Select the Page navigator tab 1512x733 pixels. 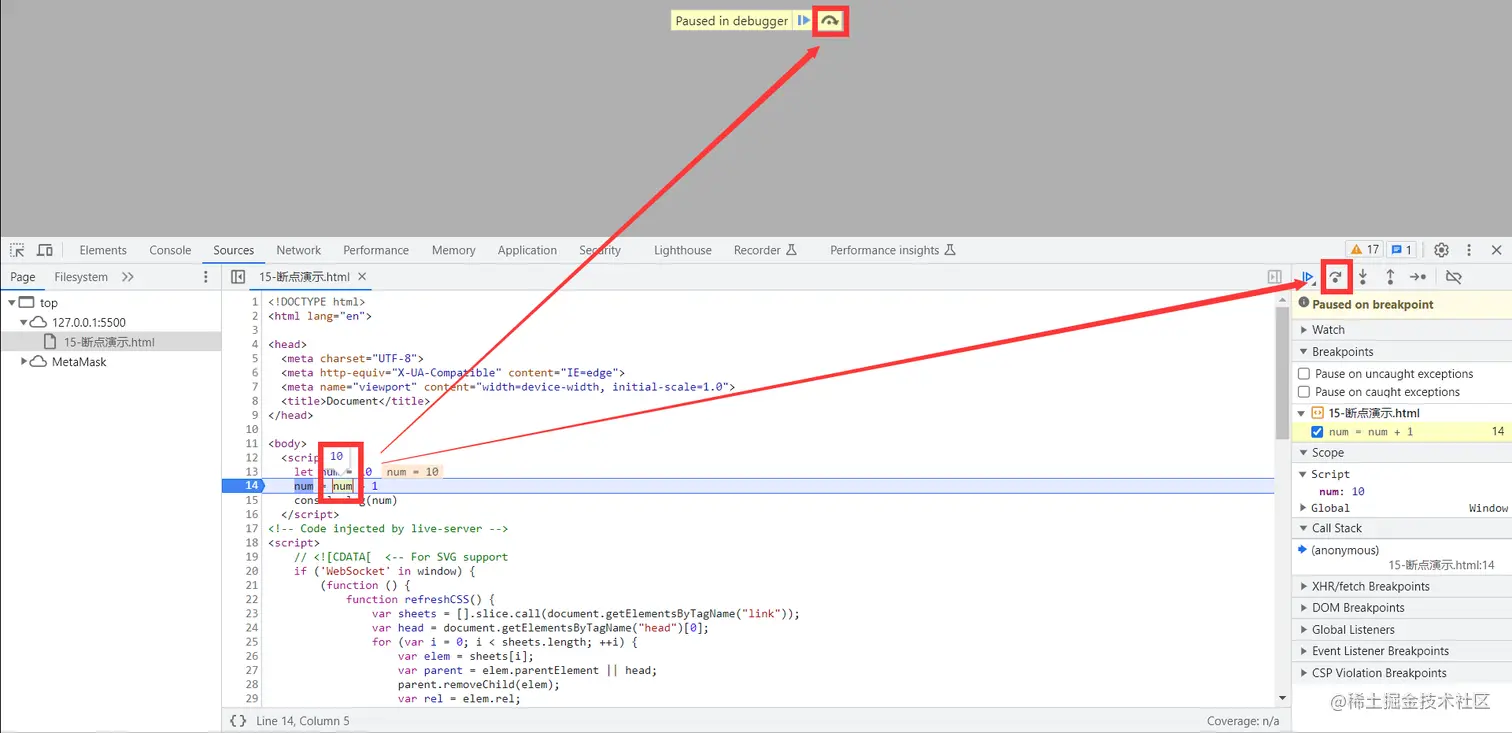(x=23, y=277)
